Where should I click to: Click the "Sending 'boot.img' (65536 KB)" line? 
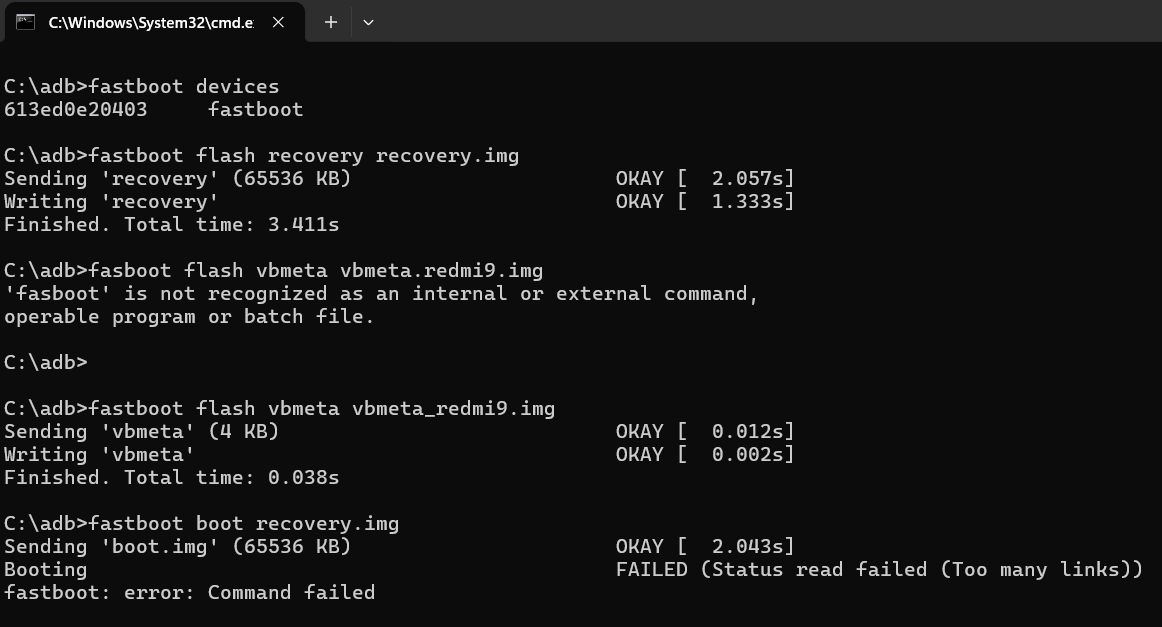tap(177, 546)
